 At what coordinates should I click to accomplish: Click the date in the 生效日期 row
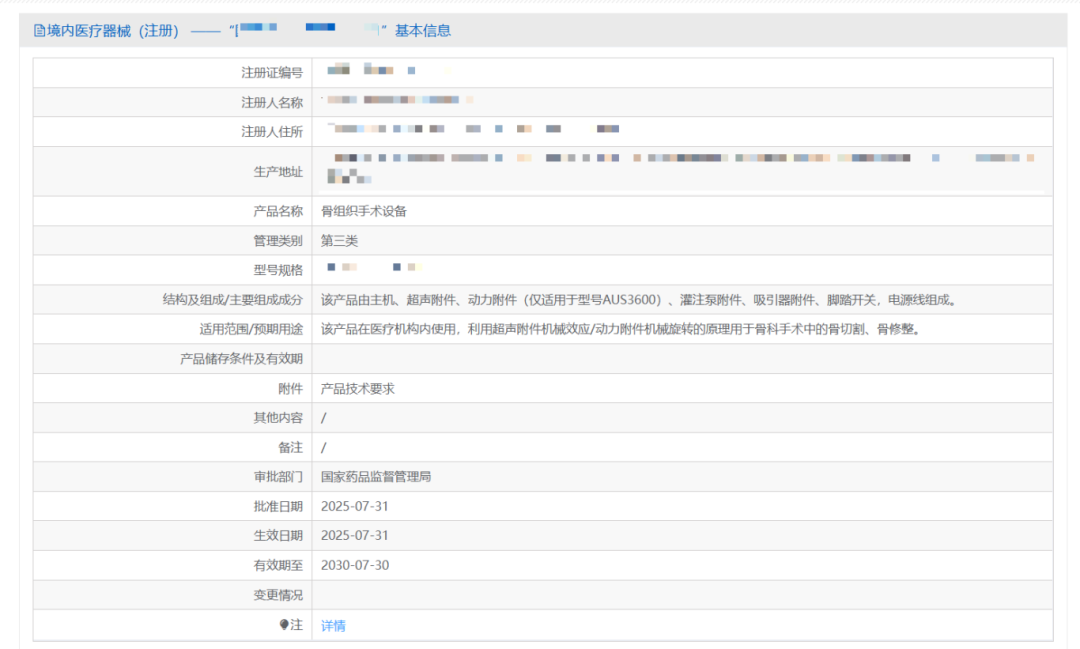pos(354,536)
